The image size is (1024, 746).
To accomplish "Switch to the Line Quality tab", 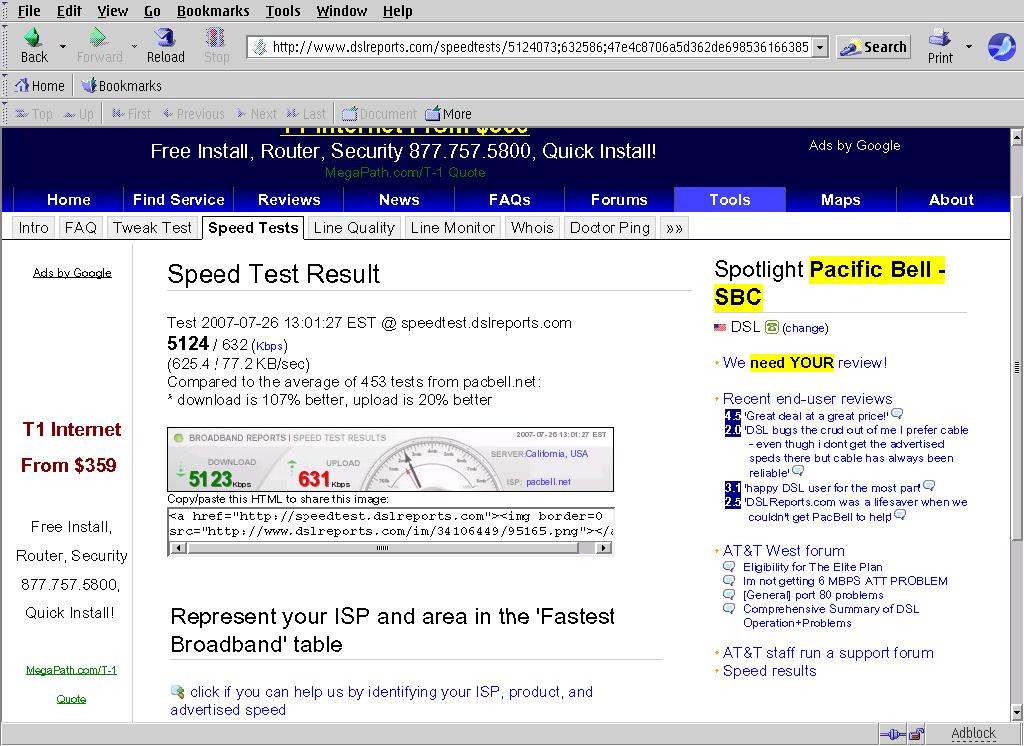I will 354,228.
